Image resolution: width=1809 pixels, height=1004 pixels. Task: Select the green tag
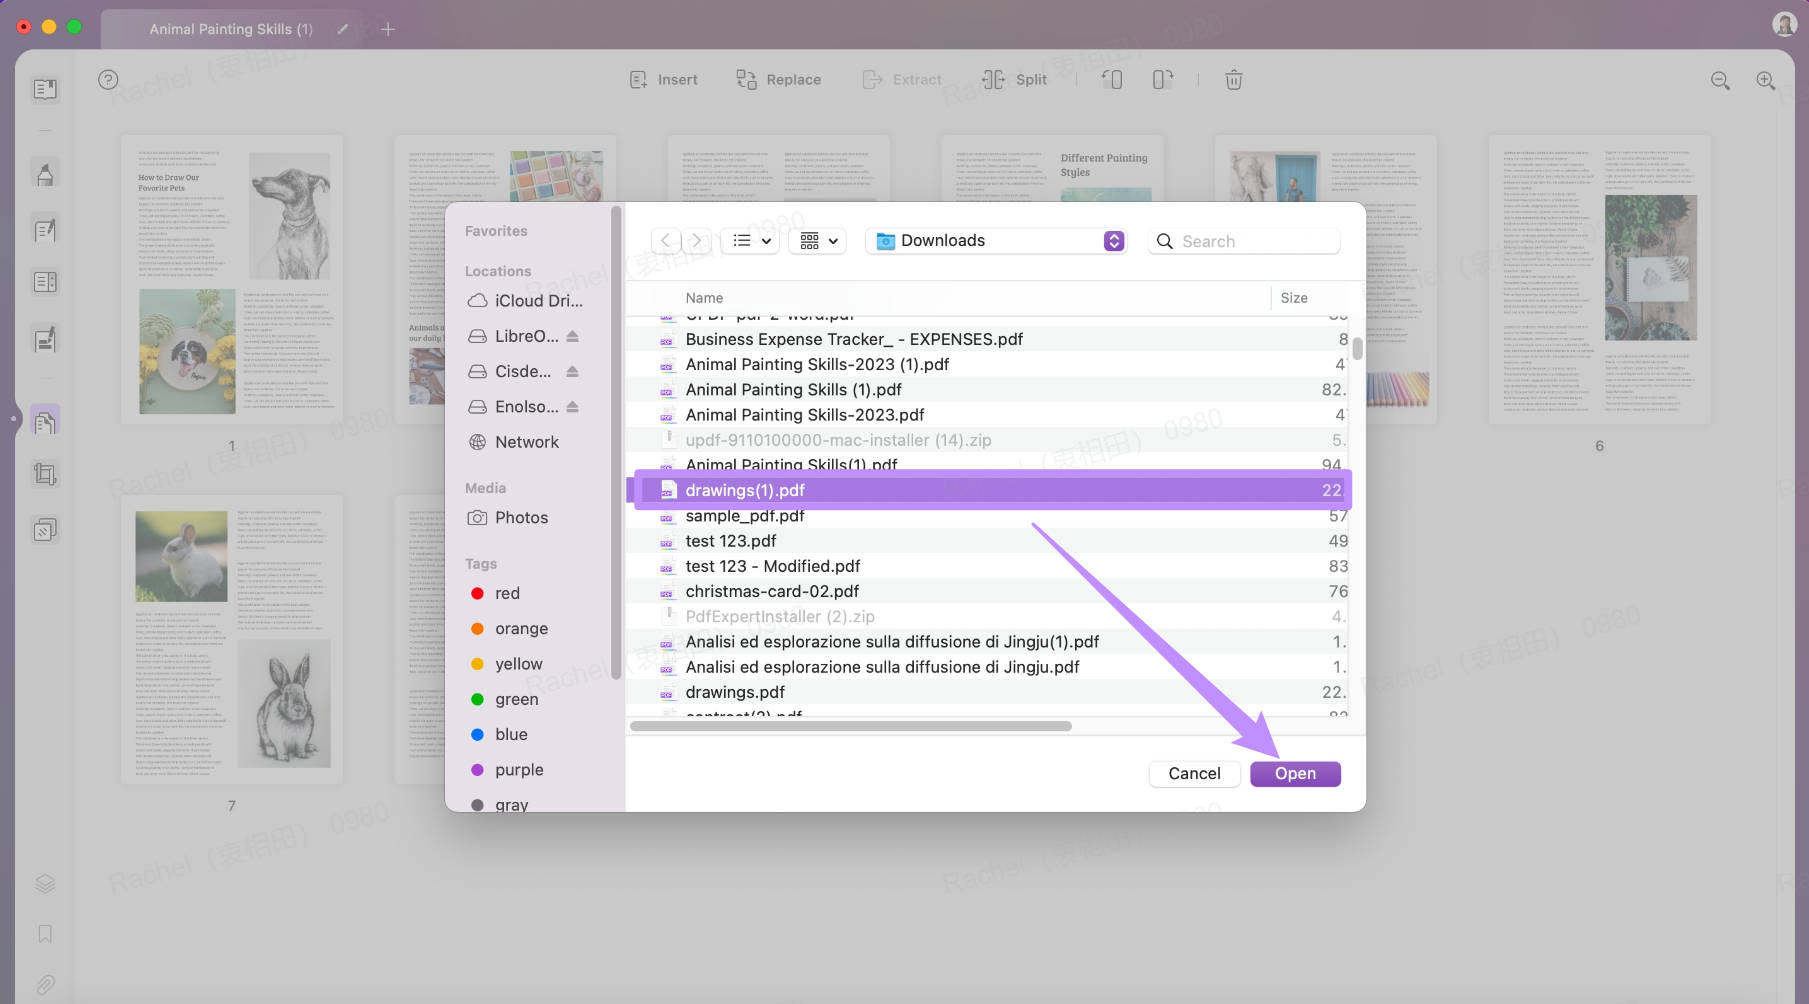(505, 699)
